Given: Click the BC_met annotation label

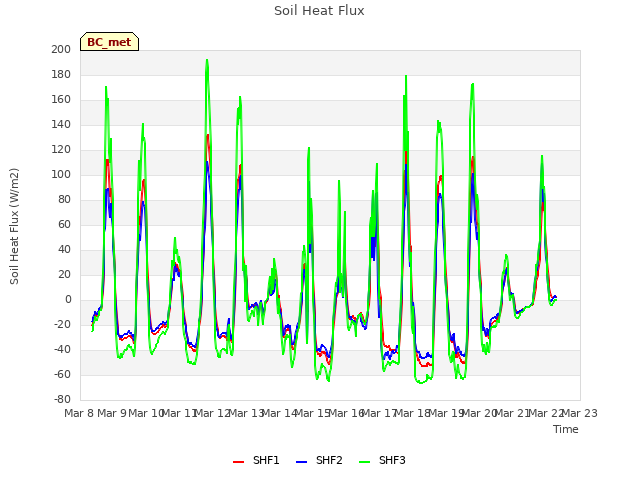Looking at the screenshot, I should pos(109,42).
